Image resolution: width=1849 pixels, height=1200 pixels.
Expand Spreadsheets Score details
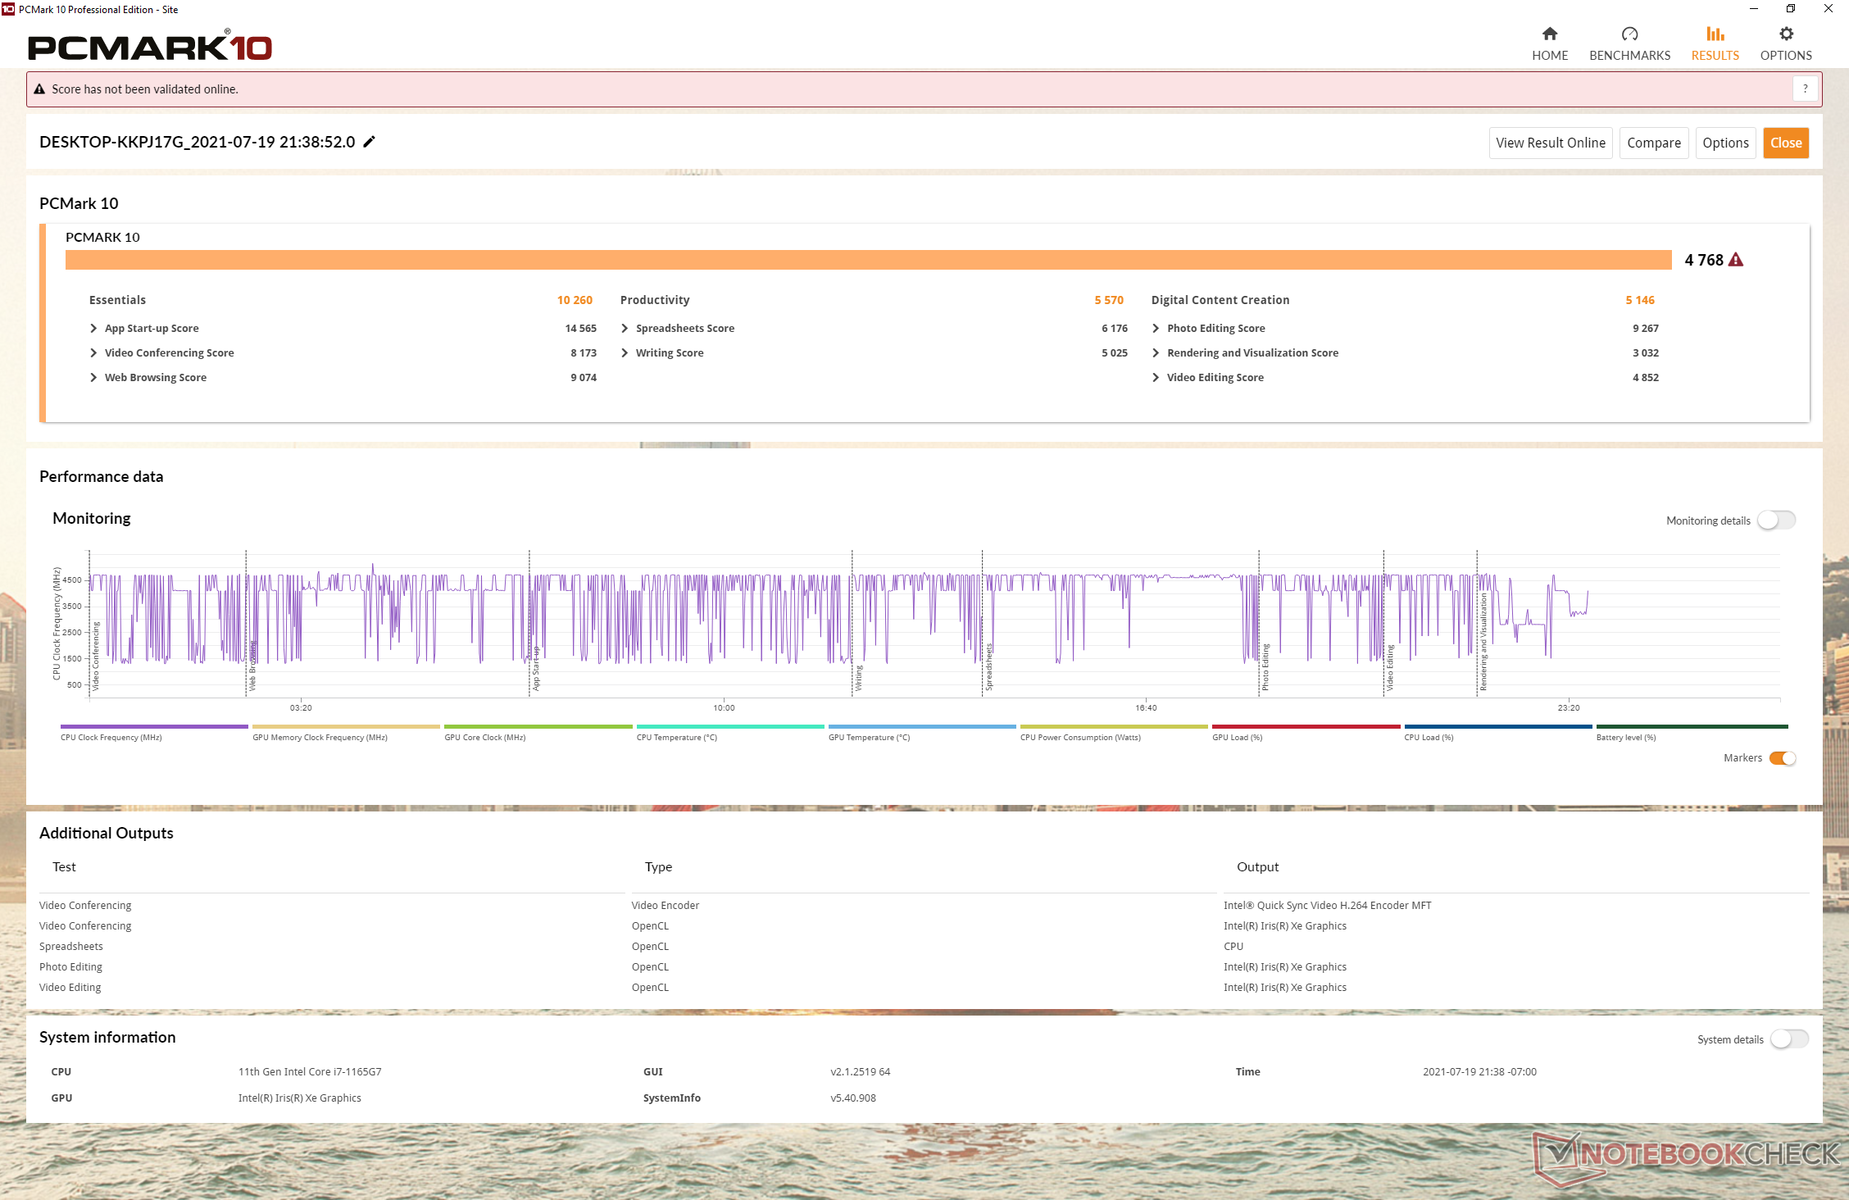pyautogui.click(x=625, y=328)
